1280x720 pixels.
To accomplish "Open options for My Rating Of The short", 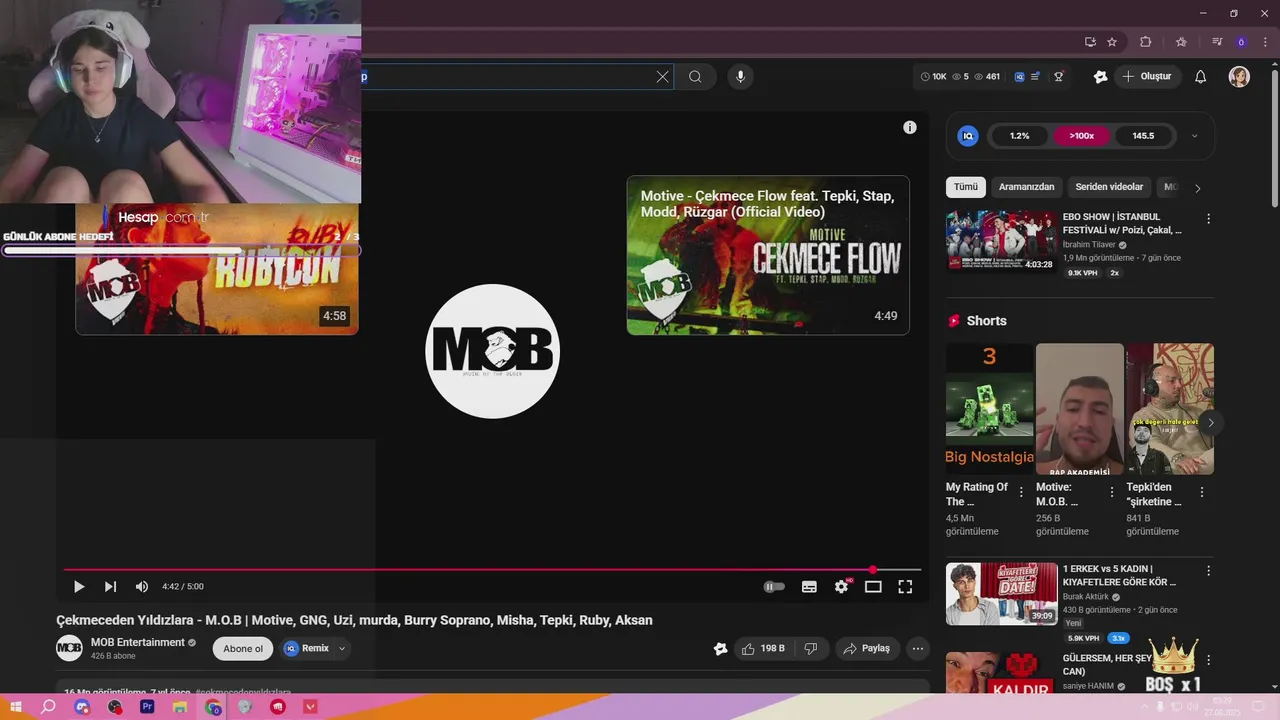I will 1021,492.
